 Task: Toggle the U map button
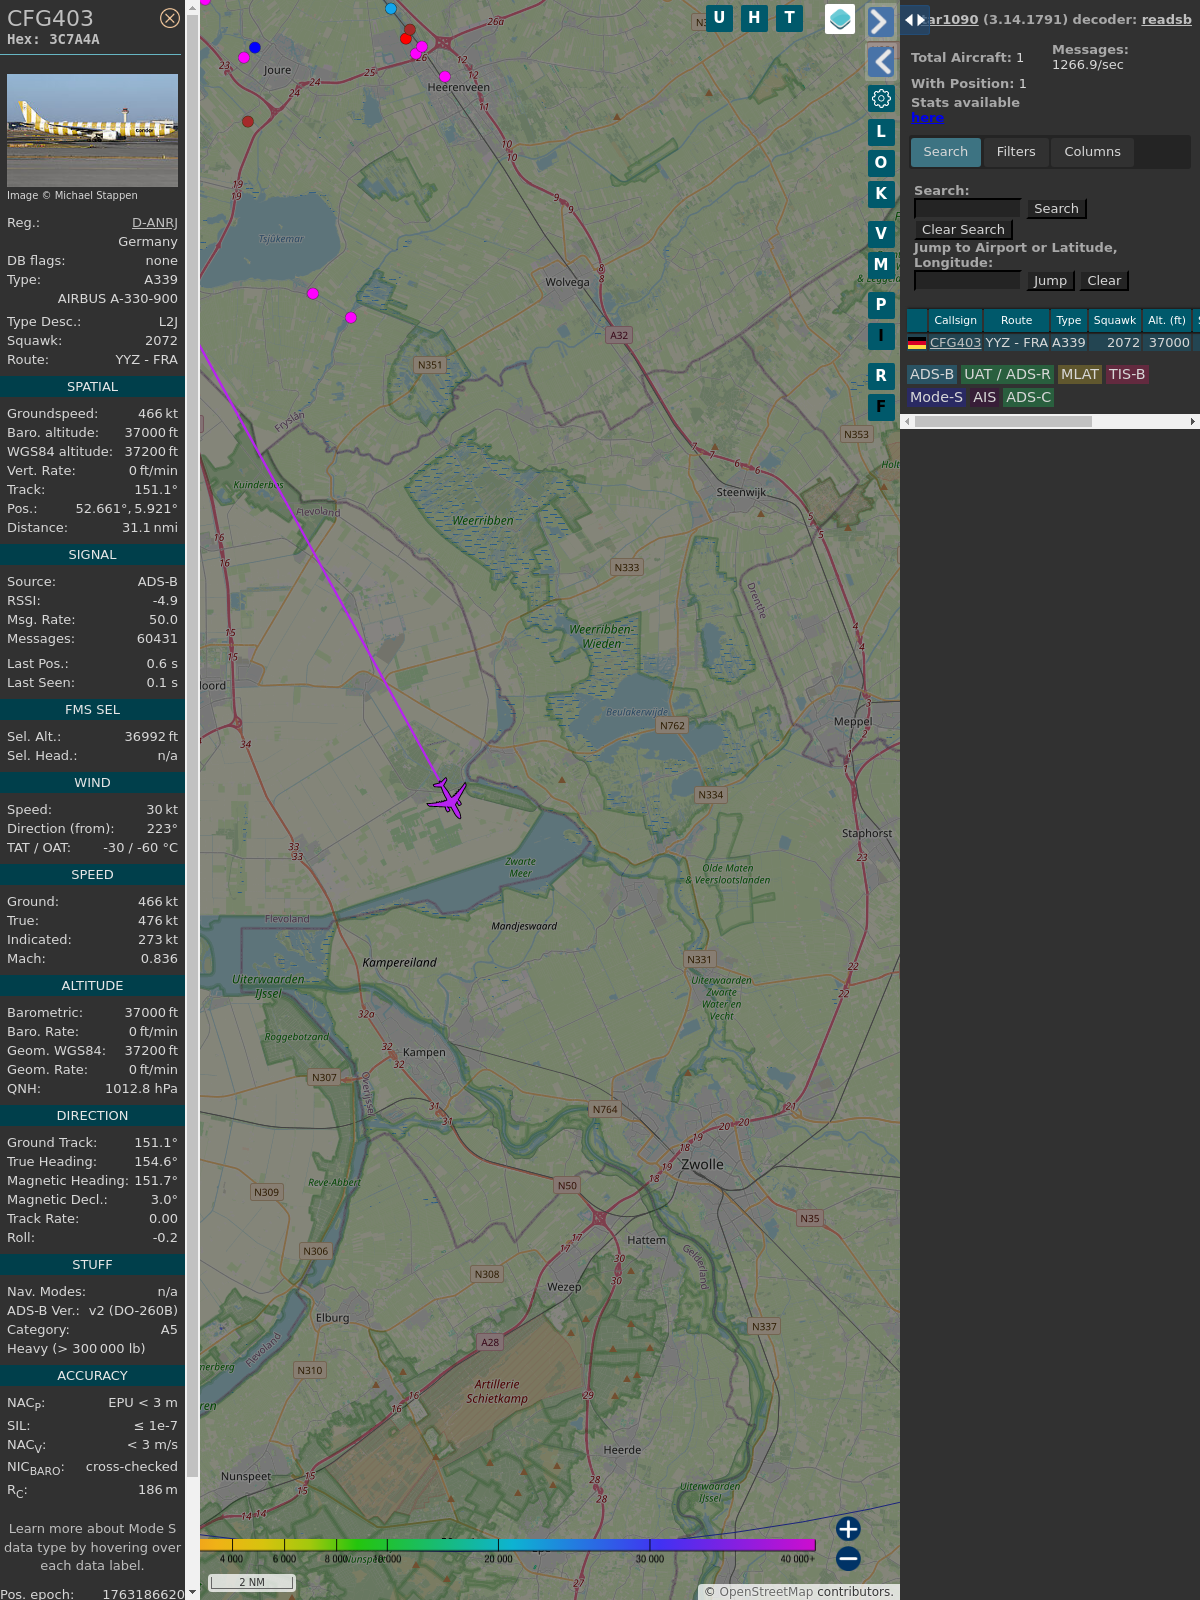click(x=719, y=18)
